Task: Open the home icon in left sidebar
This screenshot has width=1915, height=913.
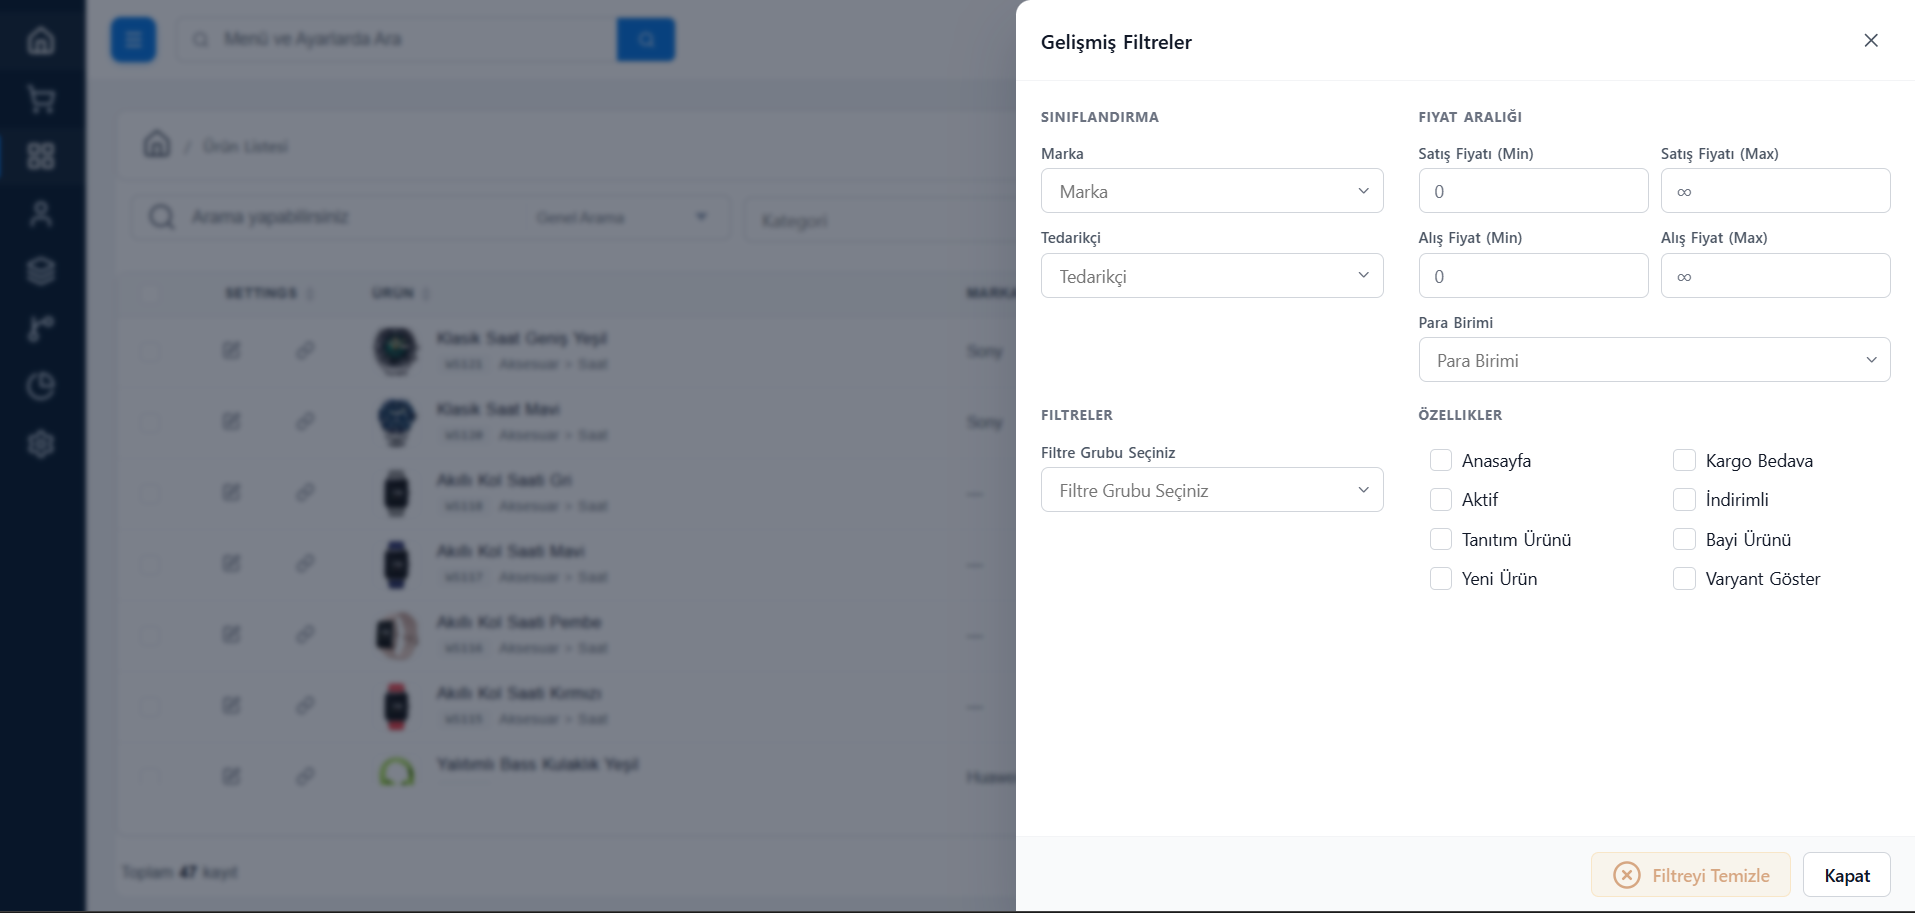Action: [41, 41]
